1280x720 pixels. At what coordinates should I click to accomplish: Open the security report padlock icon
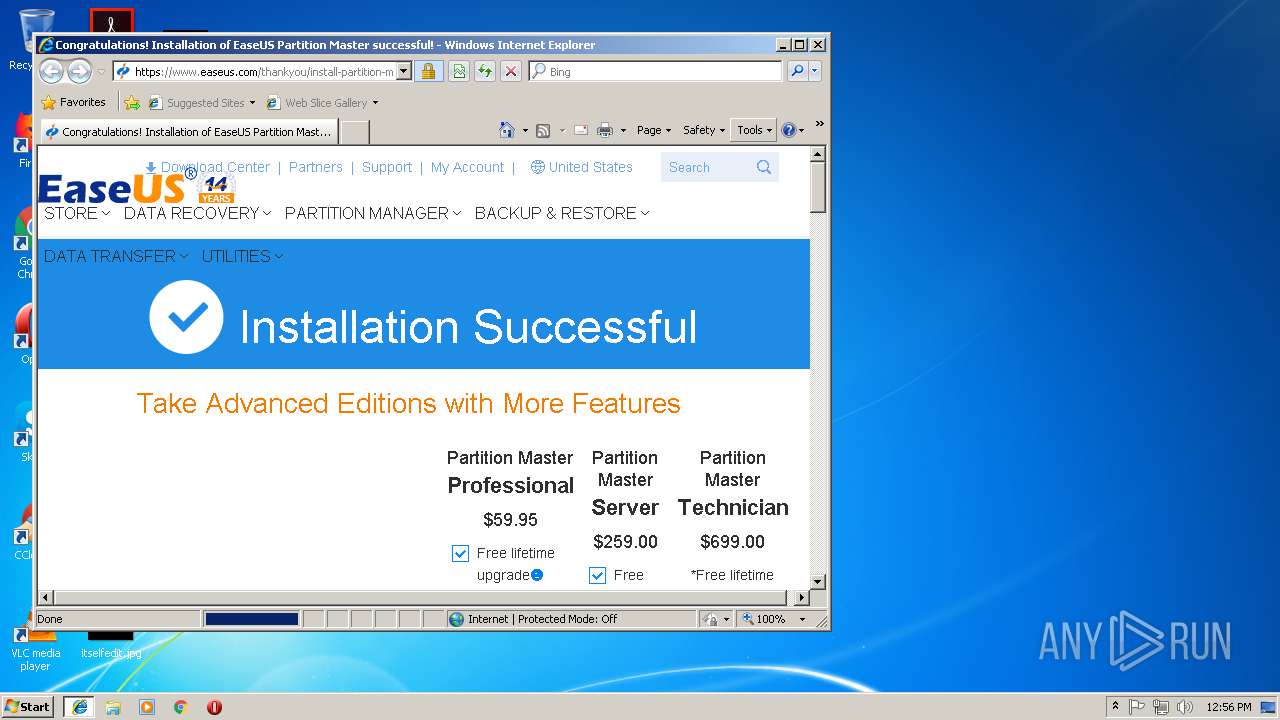428,71
